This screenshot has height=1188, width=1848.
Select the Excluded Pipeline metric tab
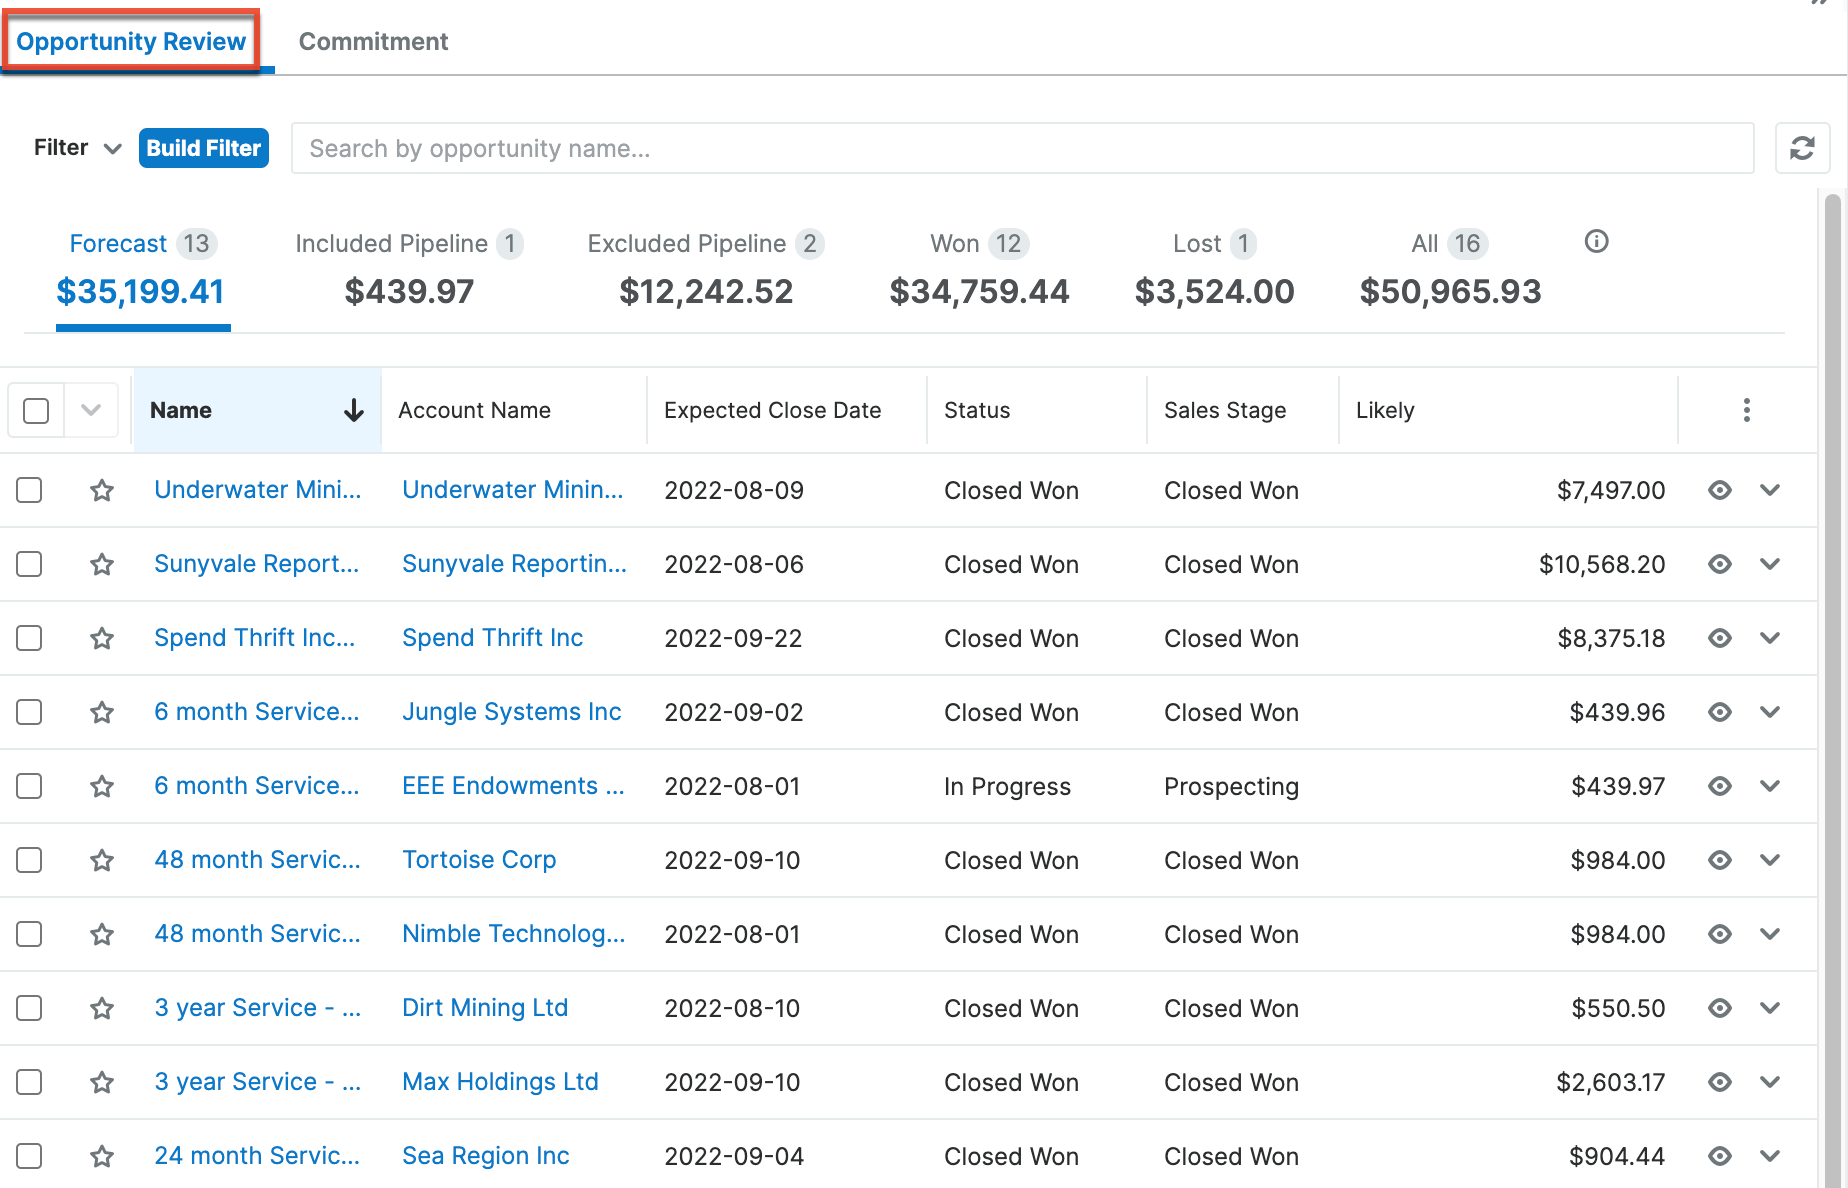click(705, 268)
